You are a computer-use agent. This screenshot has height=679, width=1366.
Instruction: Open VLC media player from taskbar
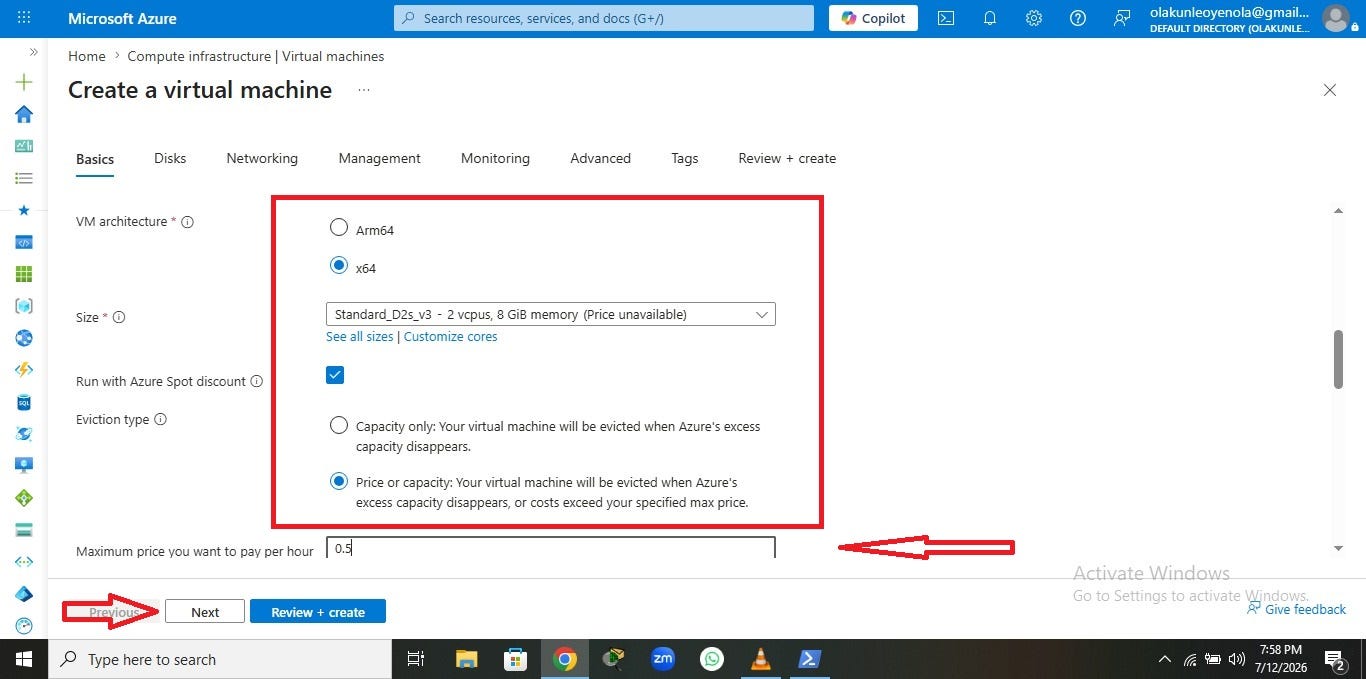[760, 659]
